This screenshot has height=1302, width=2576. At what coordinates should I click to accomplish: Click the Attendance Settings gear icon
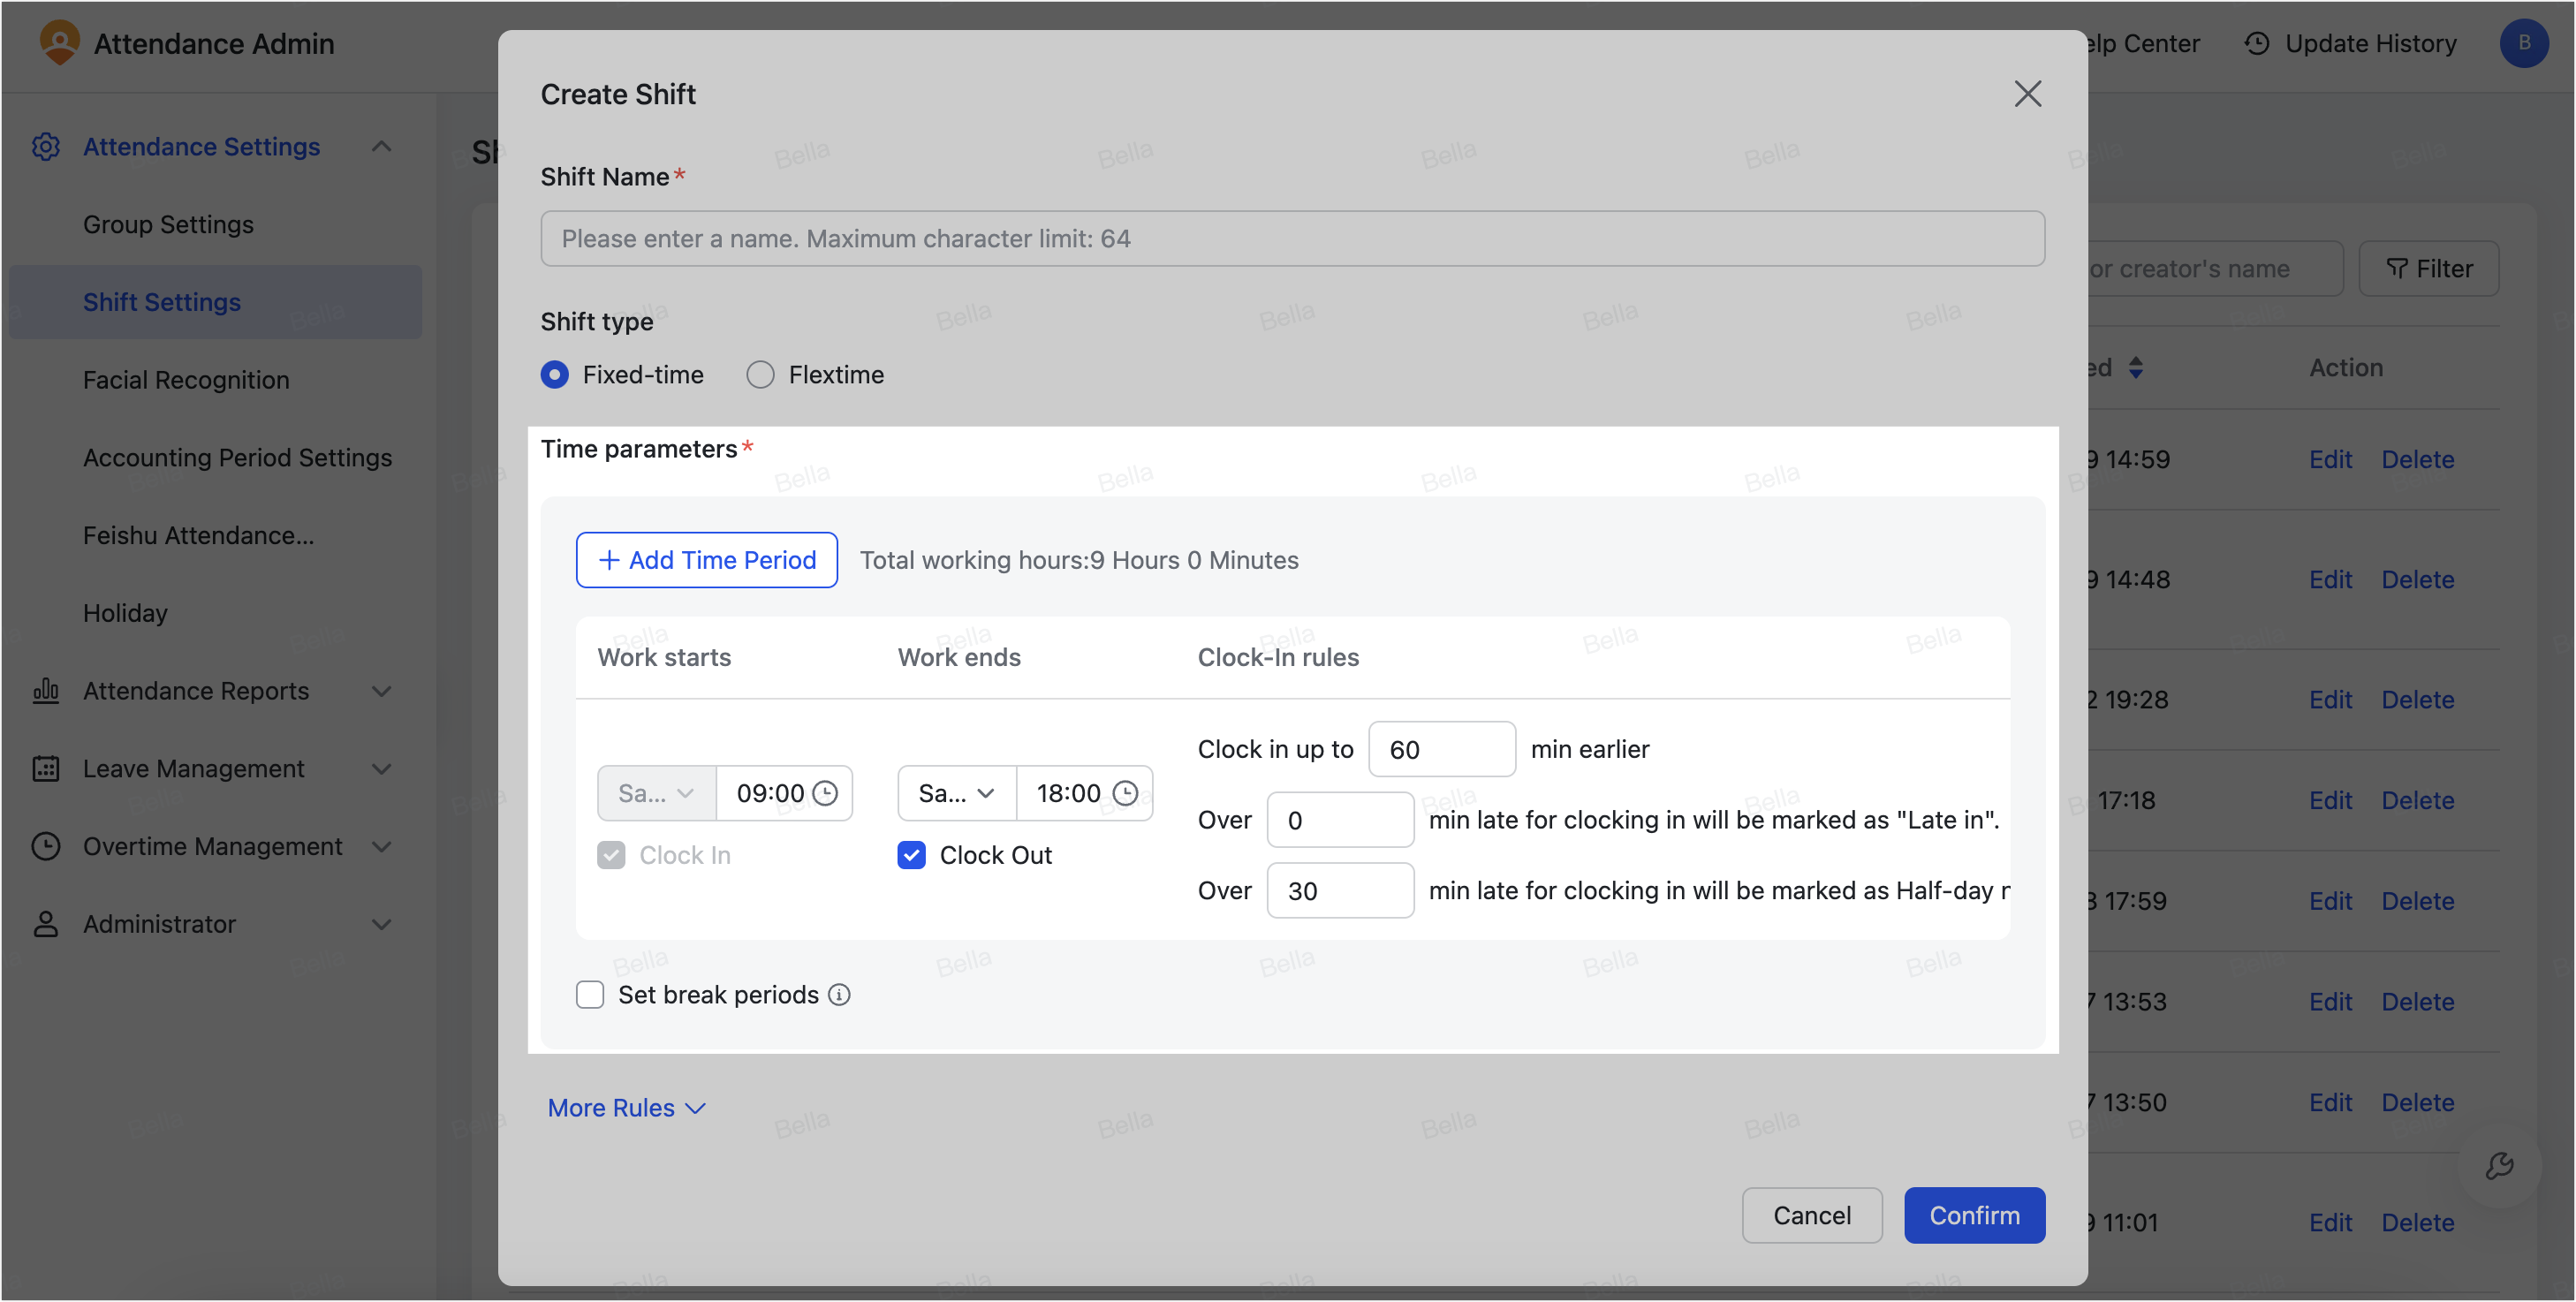[x=46, y=146]
